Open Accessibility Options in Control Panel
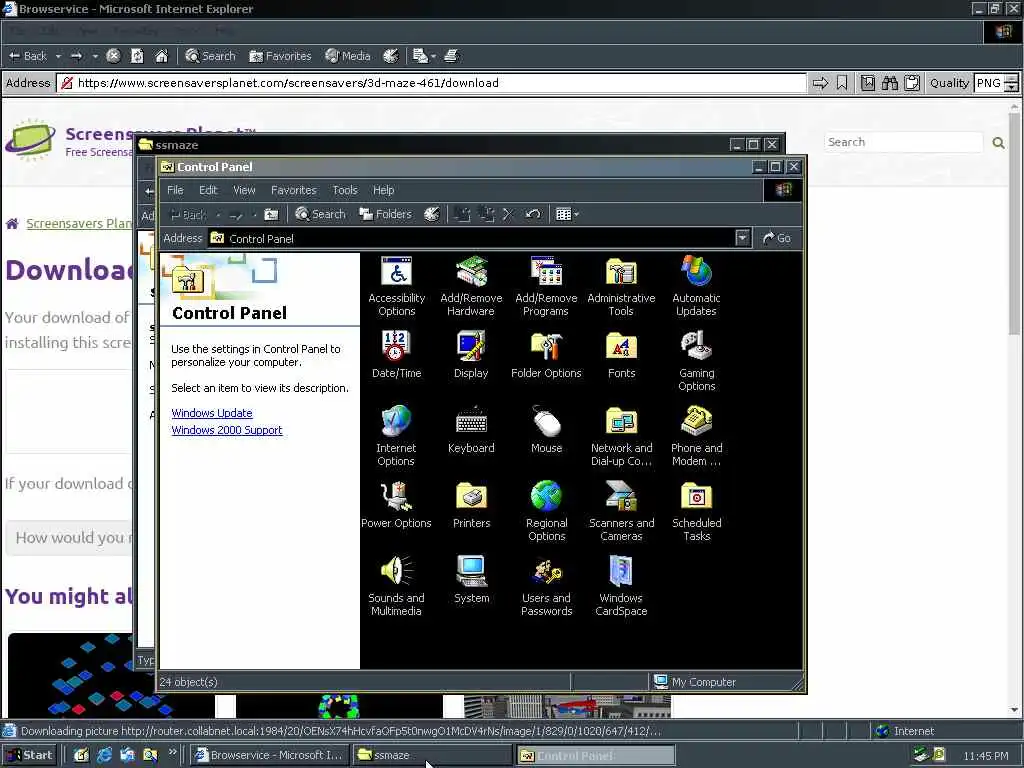 coord(396,286)
